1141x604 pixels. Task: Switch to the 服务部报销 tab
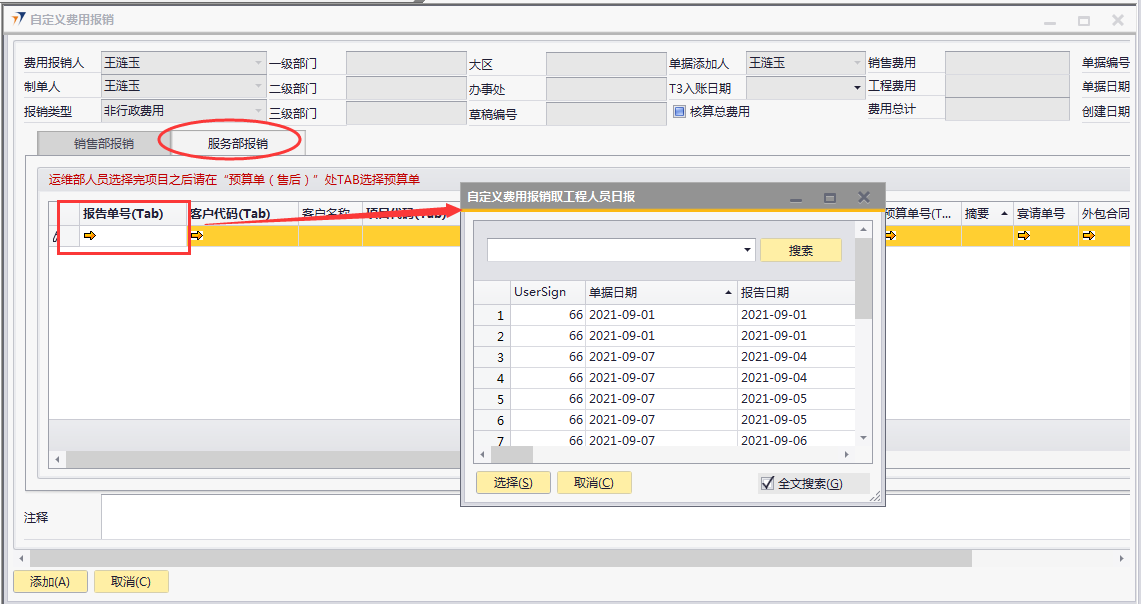coord(238,143)
